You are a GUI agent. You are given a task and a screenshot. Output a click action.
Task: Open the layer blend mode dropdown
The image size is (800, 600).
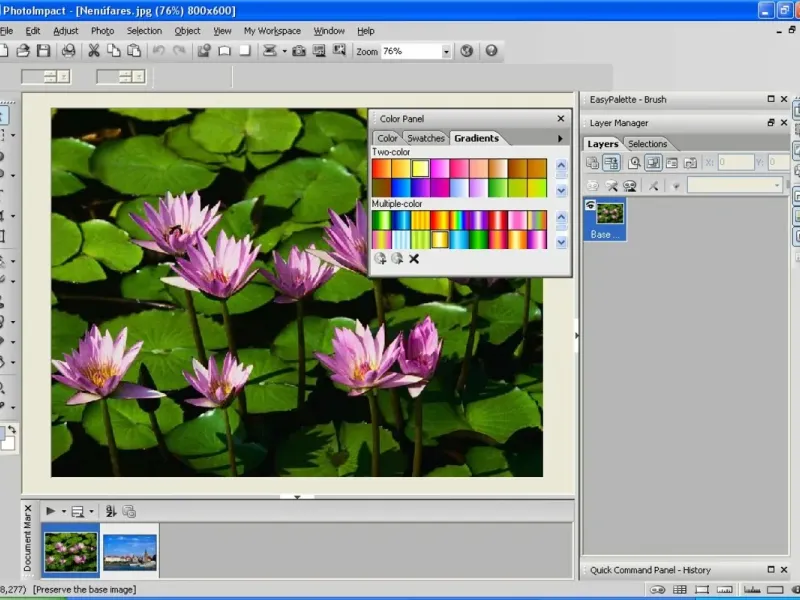(x=776, y=185)
